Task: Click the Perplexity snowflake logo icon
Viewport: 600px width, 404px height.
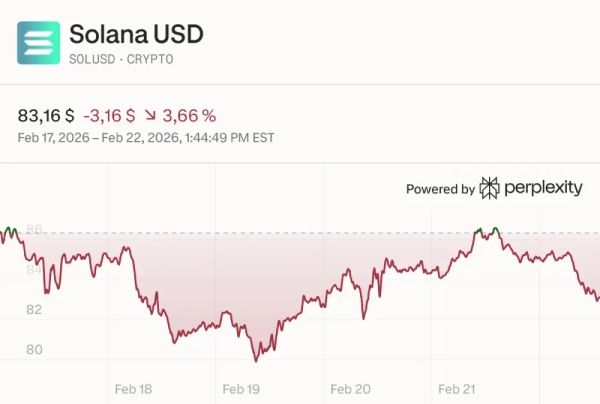Action: [x=490, y=188]
